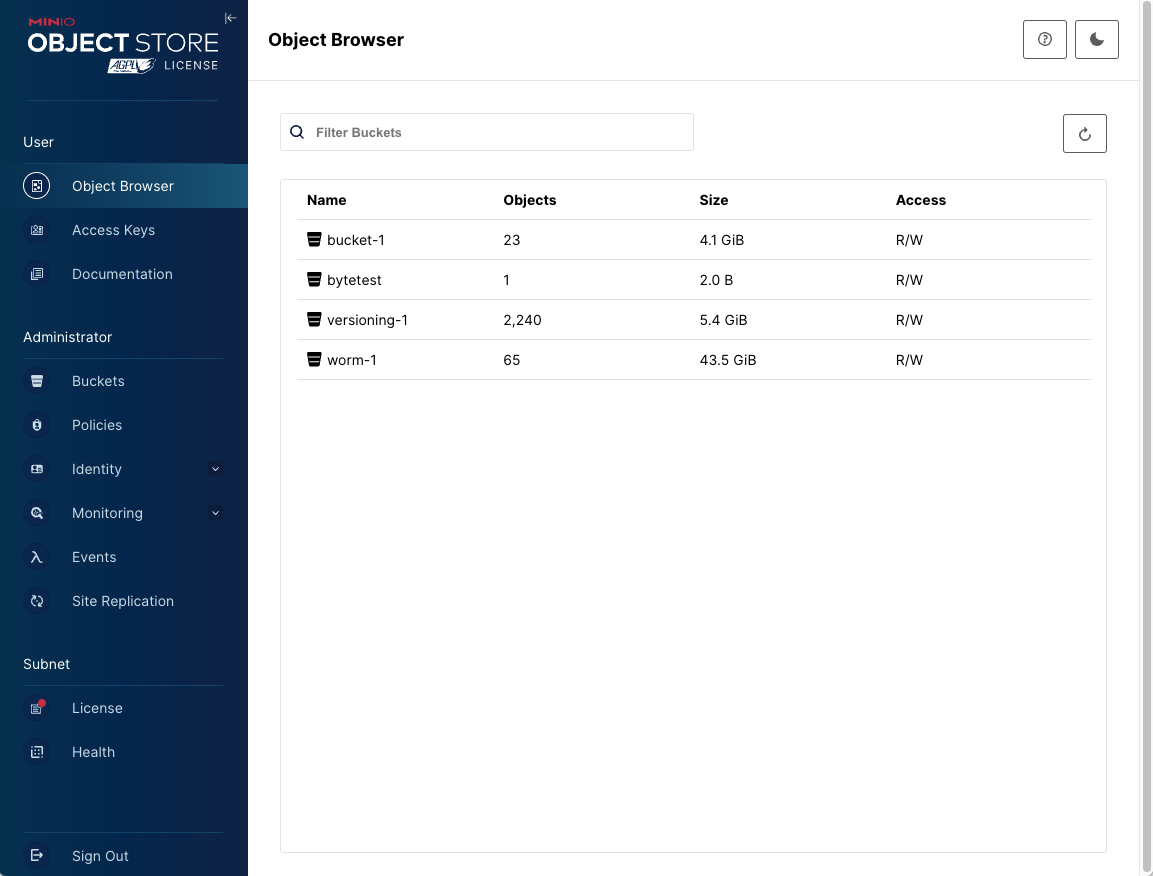Refresh the bucket list
This screenshot has height=876, width=1153.
(1084, 134)
